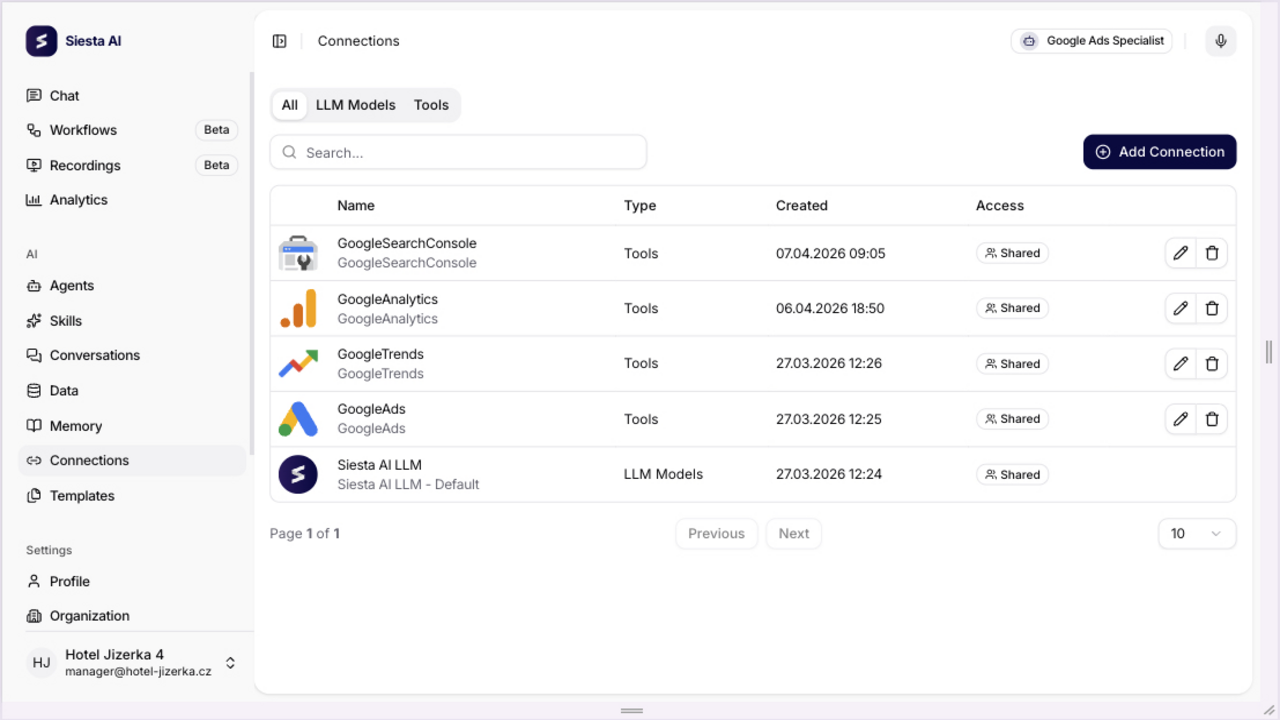
Task: Click the Siesta AI LLM round logo
Action: click(298, 474)
